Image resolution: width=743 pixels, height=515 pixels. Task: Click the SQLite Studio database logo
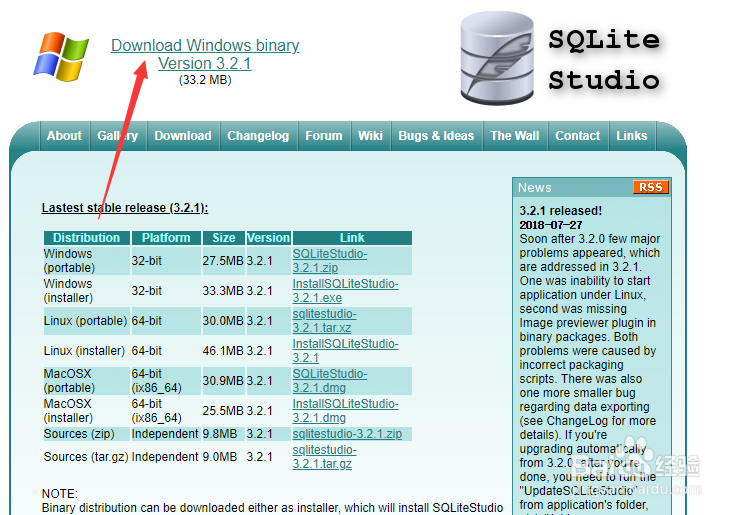point(497,58)
